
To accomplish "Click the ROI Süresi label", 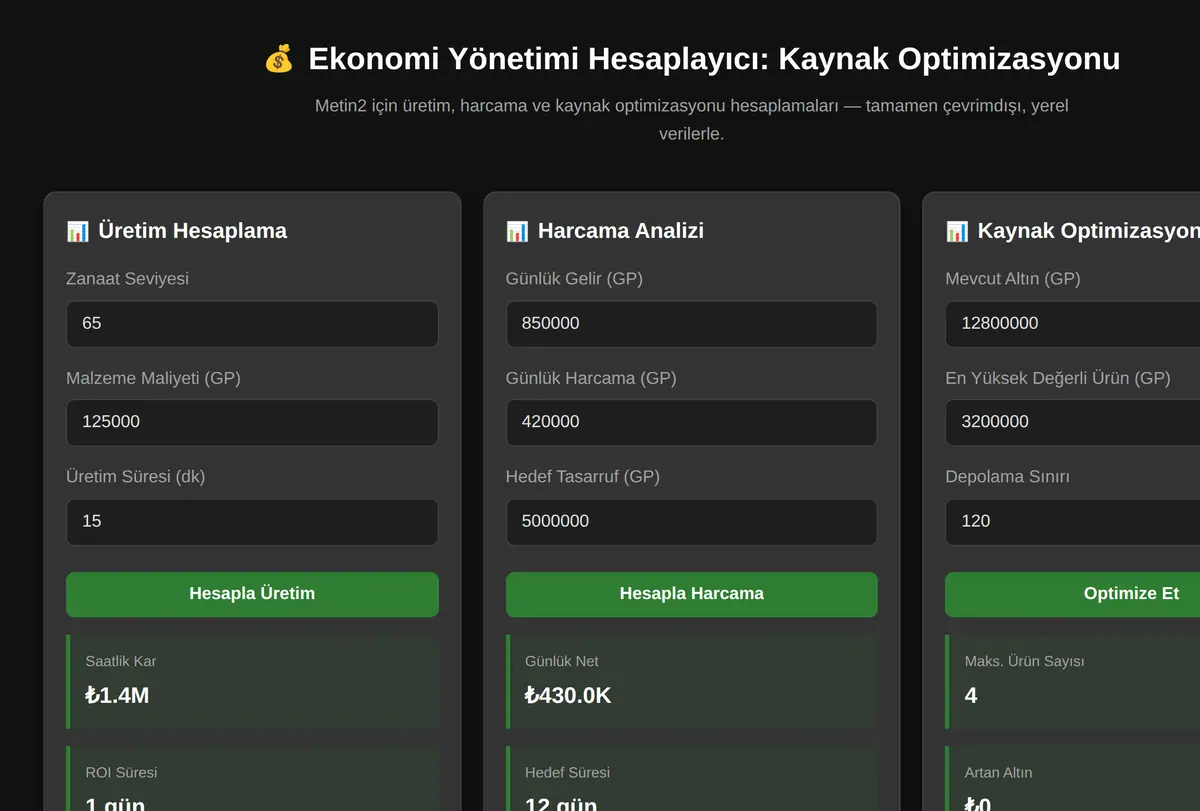I will (x=121, y=772).
